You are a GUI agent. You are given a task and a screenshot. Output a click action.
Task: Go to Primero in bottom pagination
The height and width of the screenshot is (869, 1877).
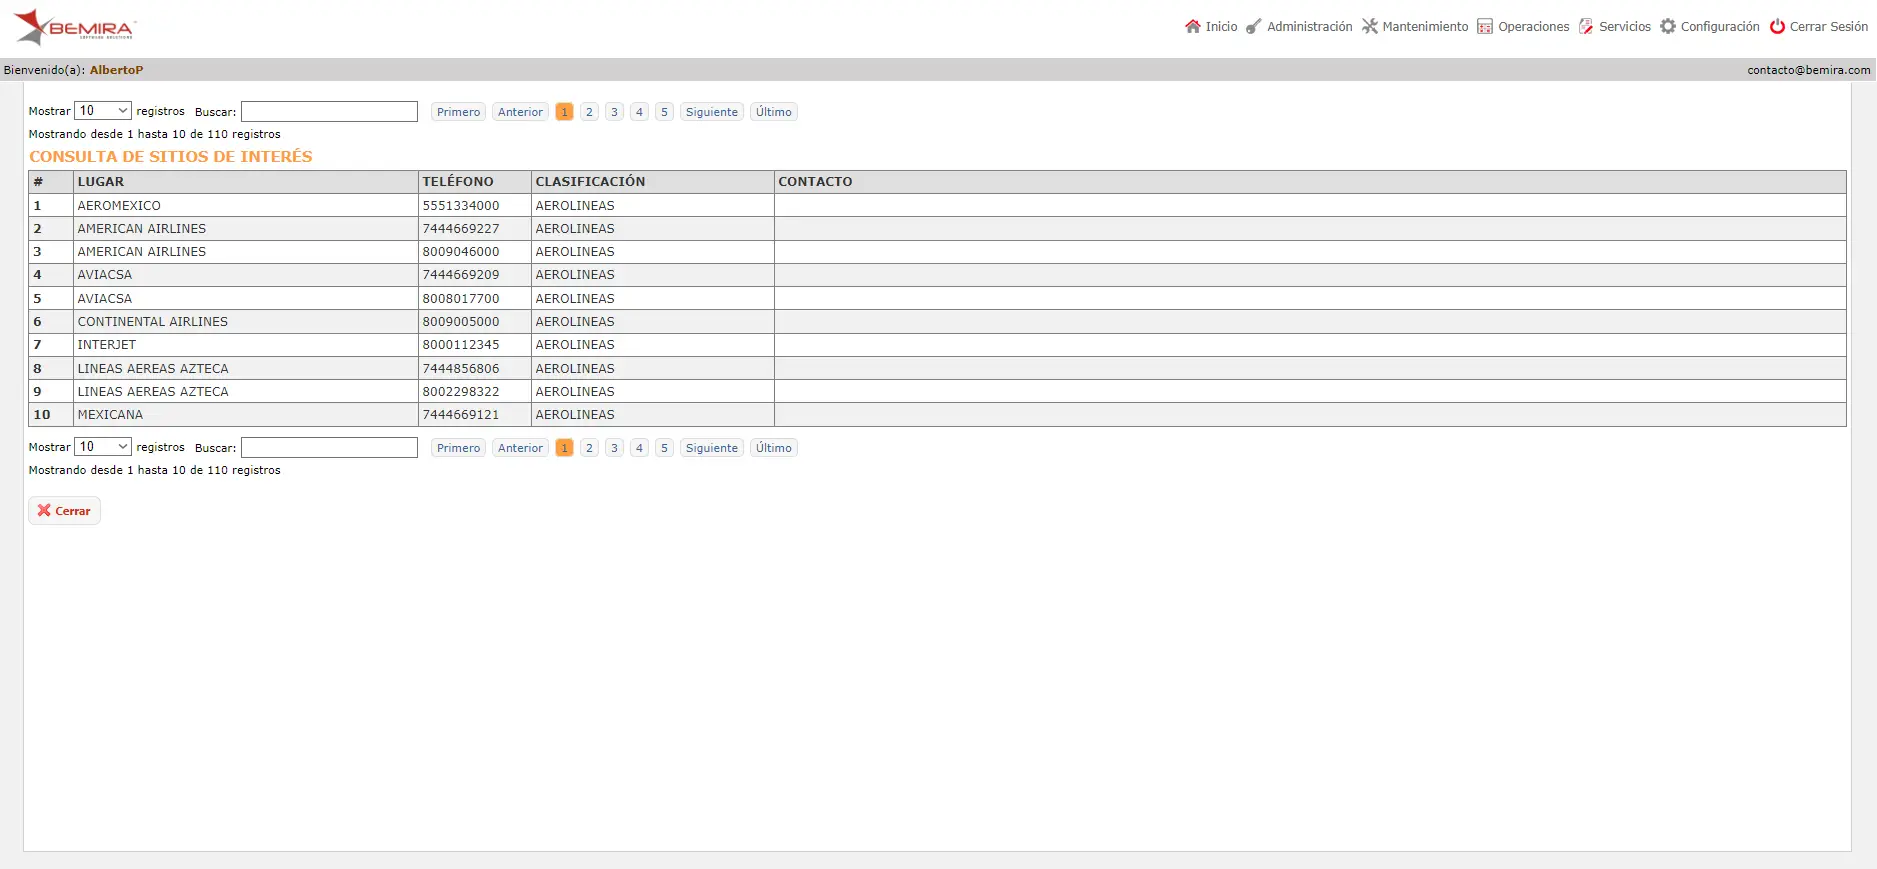(458, 448)
